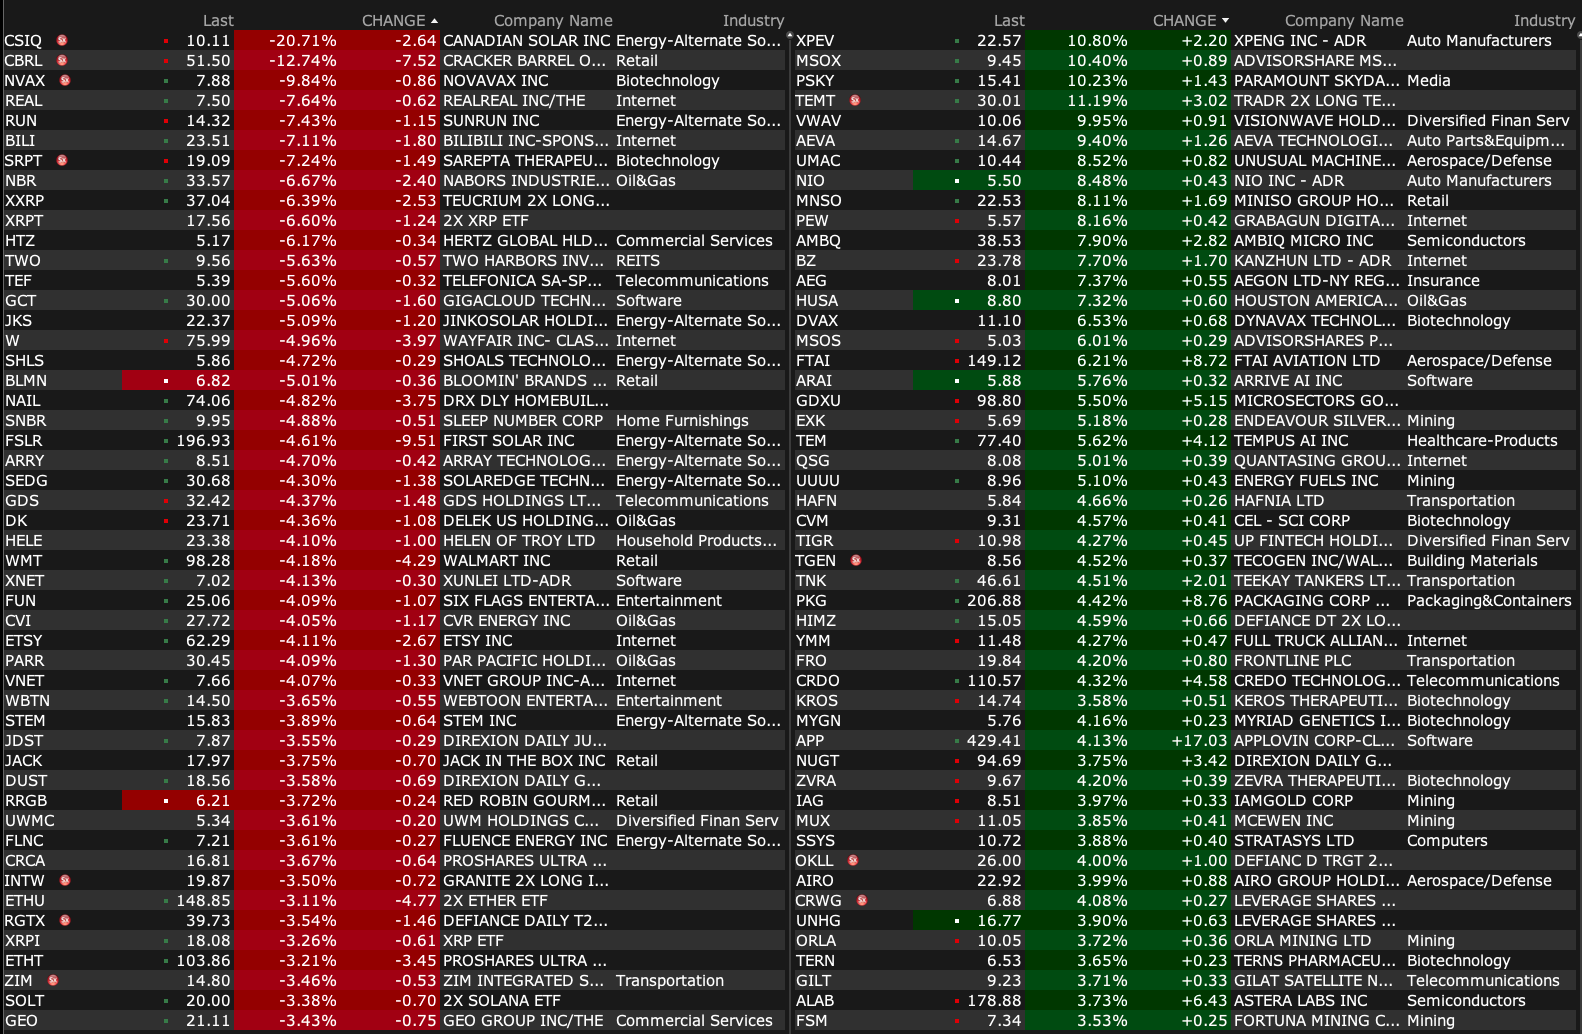Click the red badge icon next to CBRL
The width and height of the screenshot is (1582, 1034).
[62, 61]
